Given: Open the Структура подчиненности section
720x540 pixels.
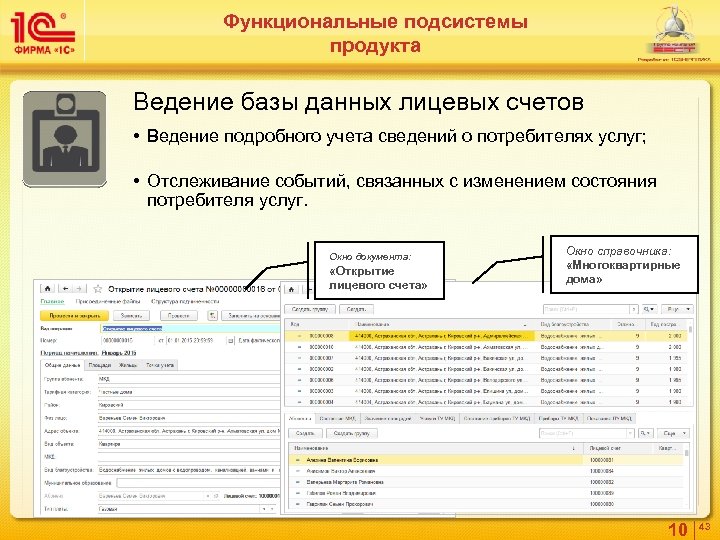Looking at the screenshot, I should tap(185, 302).
